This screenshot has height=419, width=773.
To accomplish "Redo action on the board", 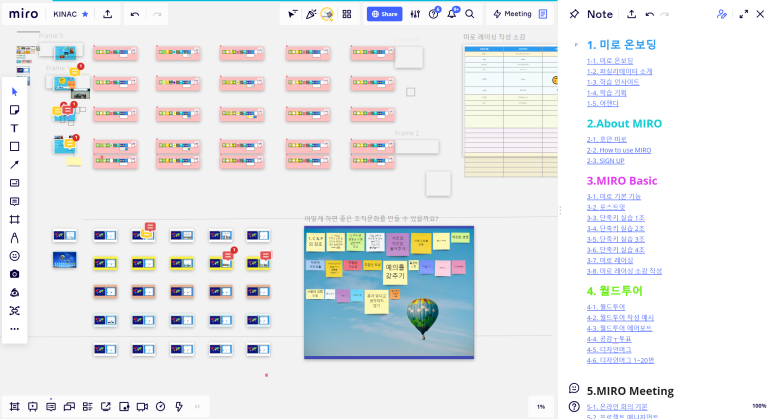I will point(157,14).
